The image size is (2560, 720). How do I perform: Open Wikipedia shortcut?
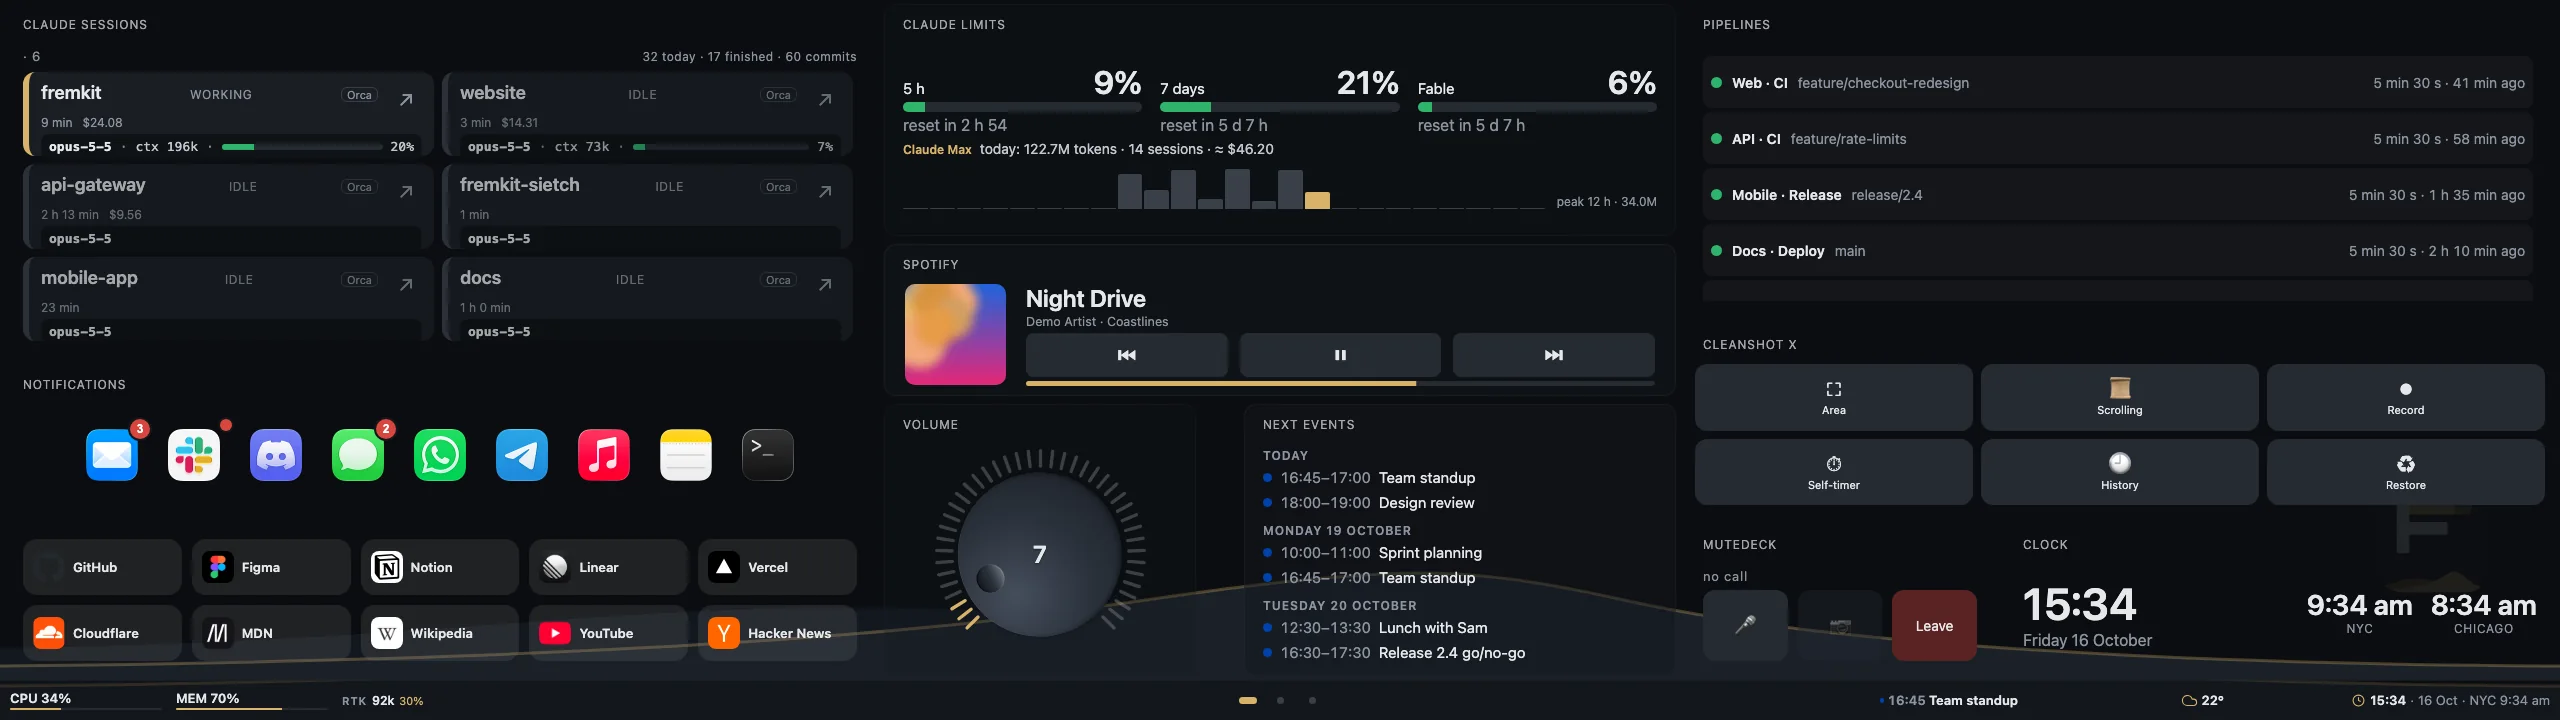pos(440,633)
